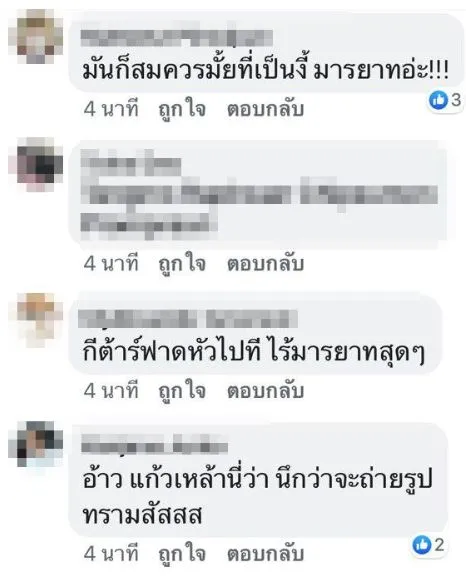Like the comment 'มันก็สมควรมั้ยที่เป็นงี้' via ถูกใจ
This screenshot has width=466, height=583.
pyautogui.click(x=182, y=110)
